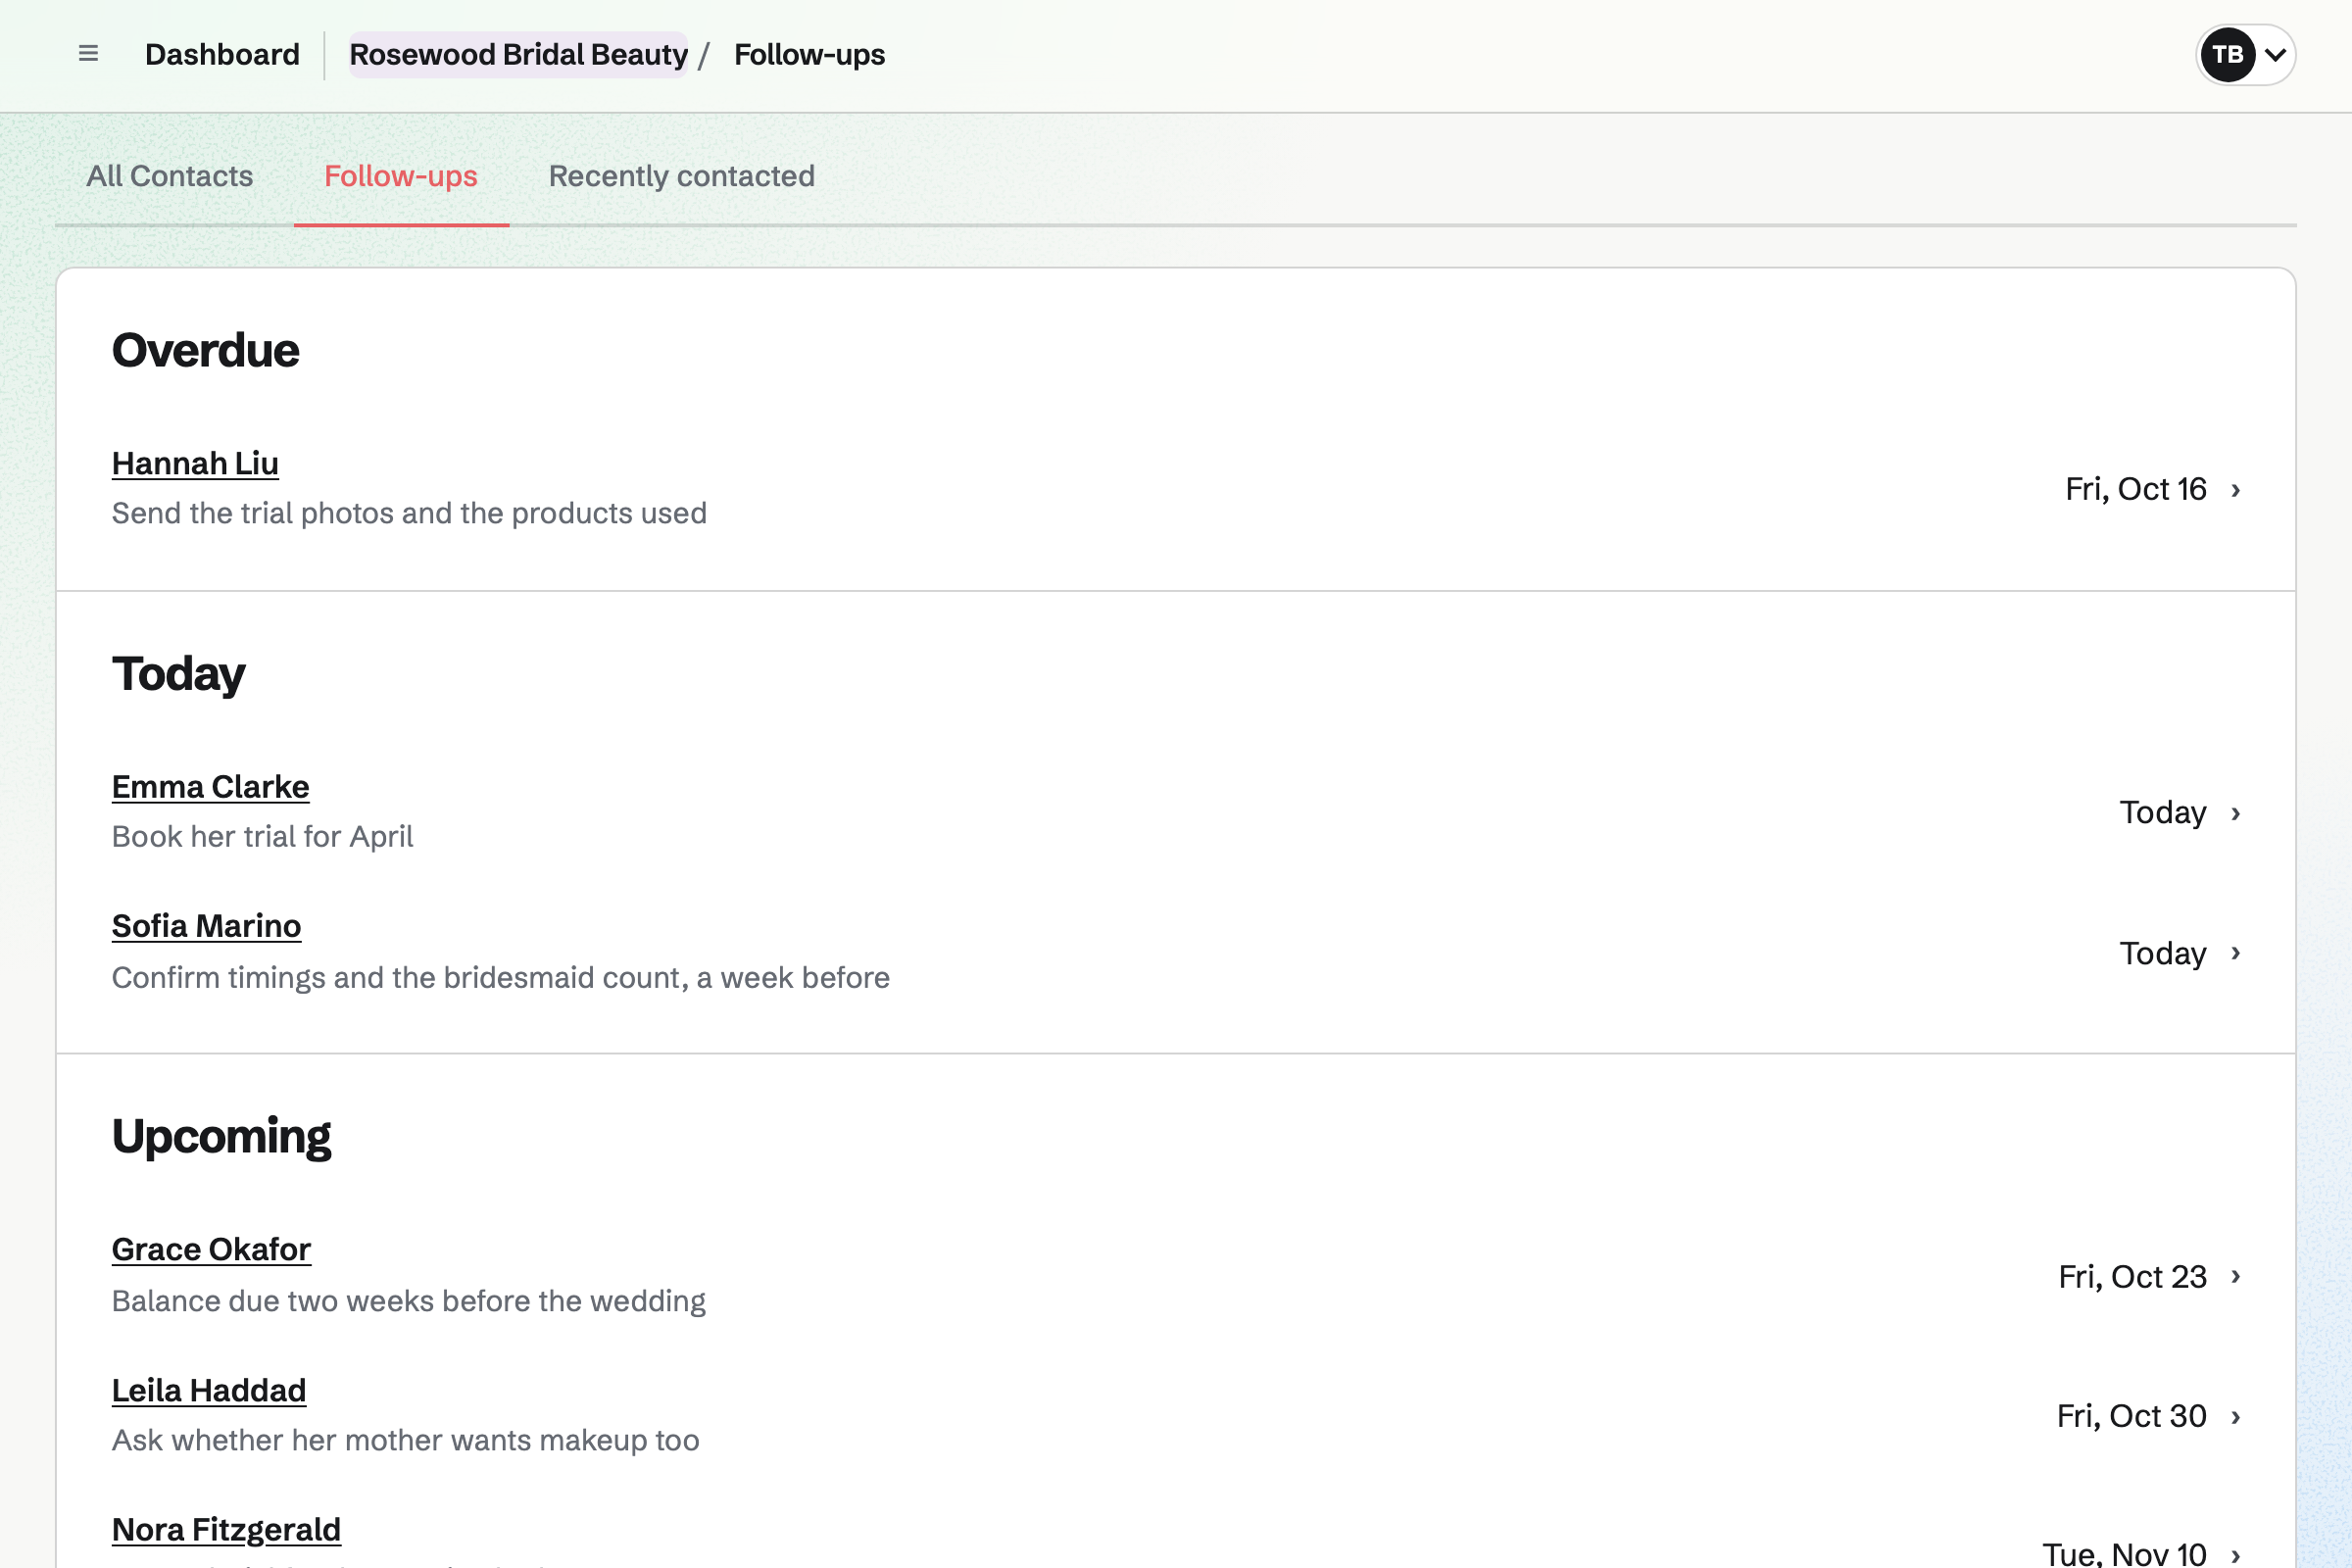Click the 'Confirm timings and the bridesmaid count' note

pos(500,977)
